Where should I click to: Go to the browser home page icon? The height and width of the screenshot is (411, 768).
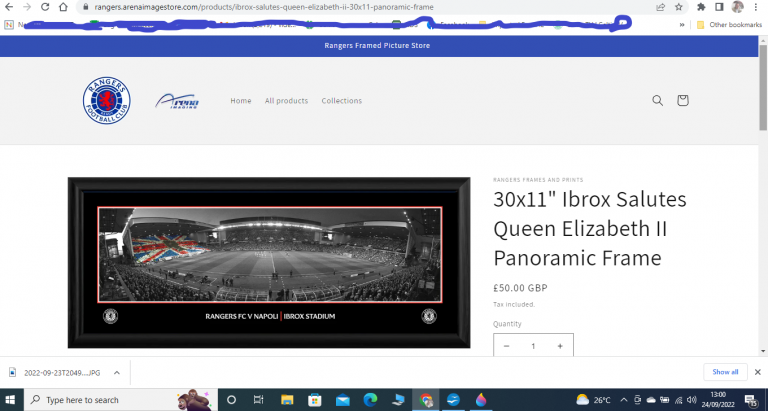[x=63, y=7]
